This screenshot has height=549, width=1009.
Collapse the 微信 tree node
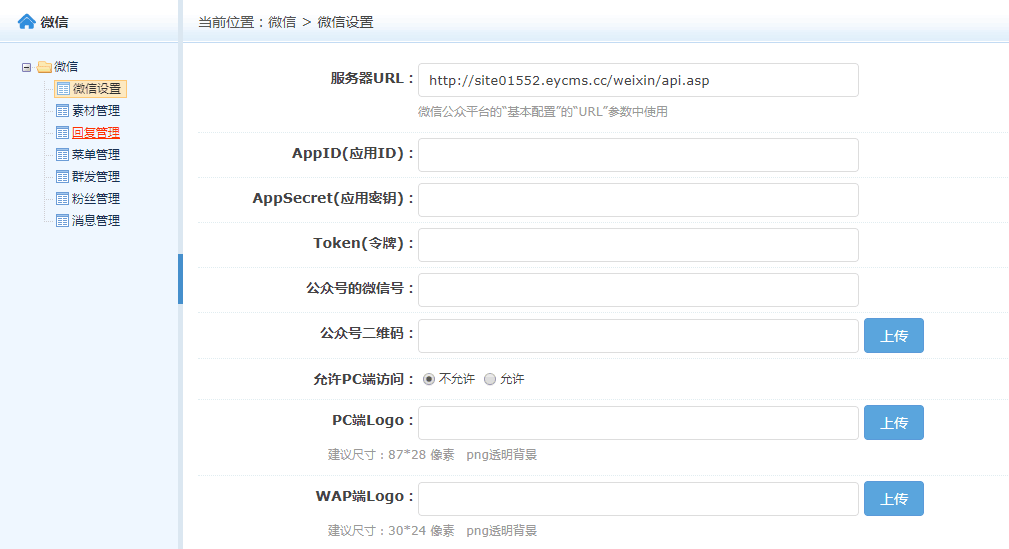pos(26,67)
